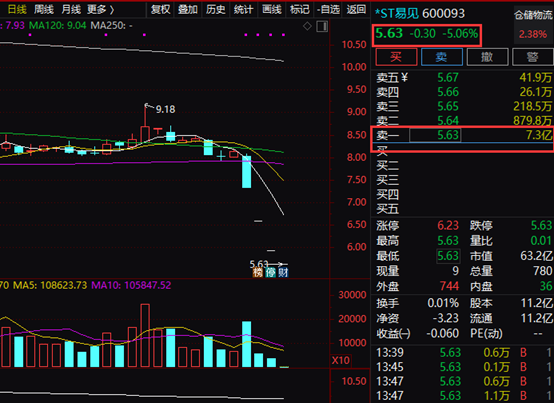The height and width of the screenshot is (403, 554).
Task: Toggle the -自选 watchlist button
Action: 328,10
